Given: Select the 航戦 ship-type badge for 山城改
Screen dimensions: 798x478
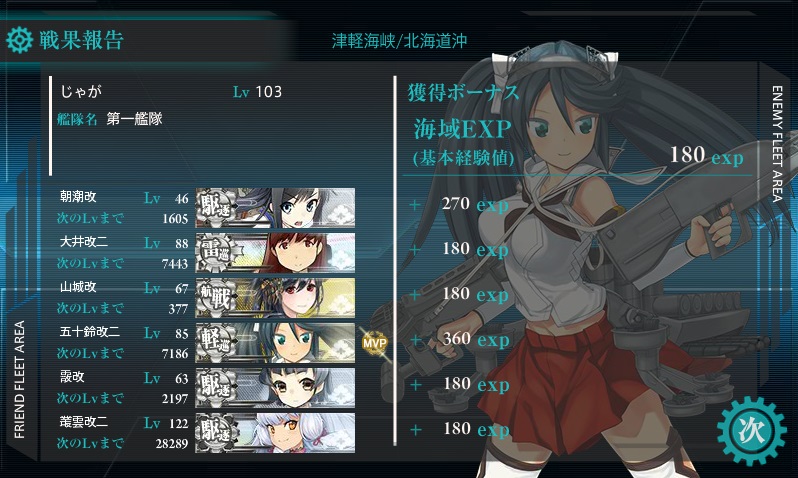Looking at the screenshot, I should [x=216, y=297].
